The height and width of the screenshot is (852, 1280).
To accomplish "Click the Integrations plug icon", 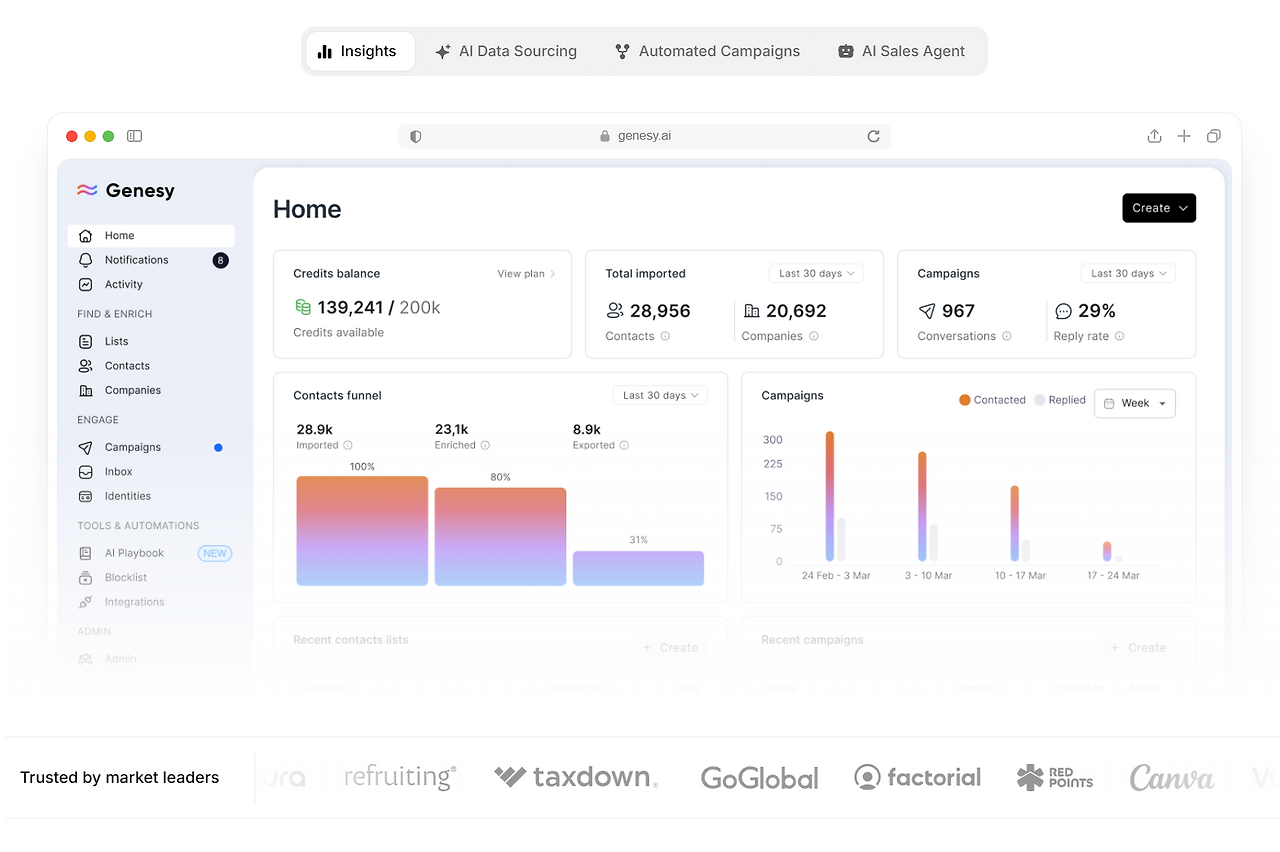I will (x=86, y=602).
